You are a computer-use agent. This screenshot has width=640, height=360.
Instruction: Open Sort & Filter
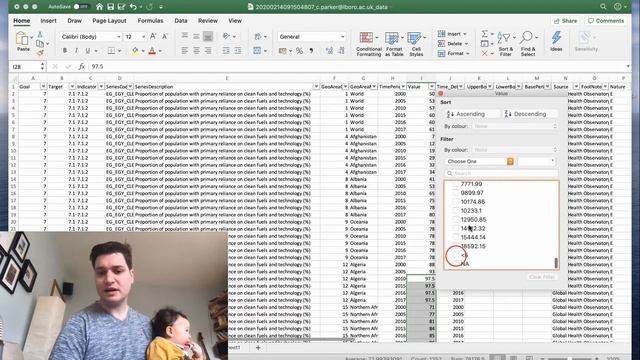pos(505,44)
